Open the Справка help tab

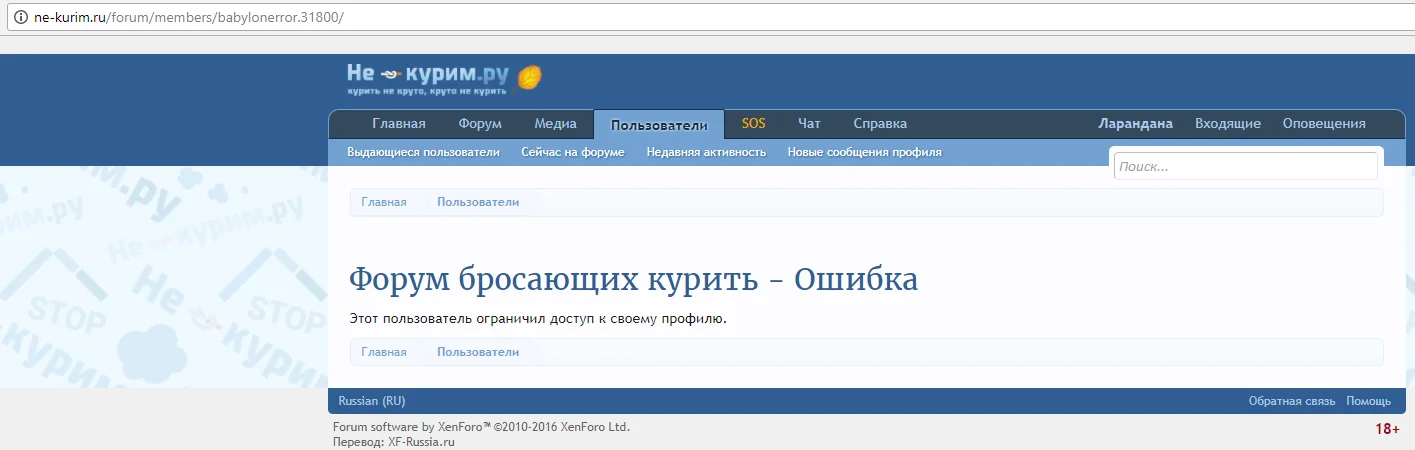880,124
